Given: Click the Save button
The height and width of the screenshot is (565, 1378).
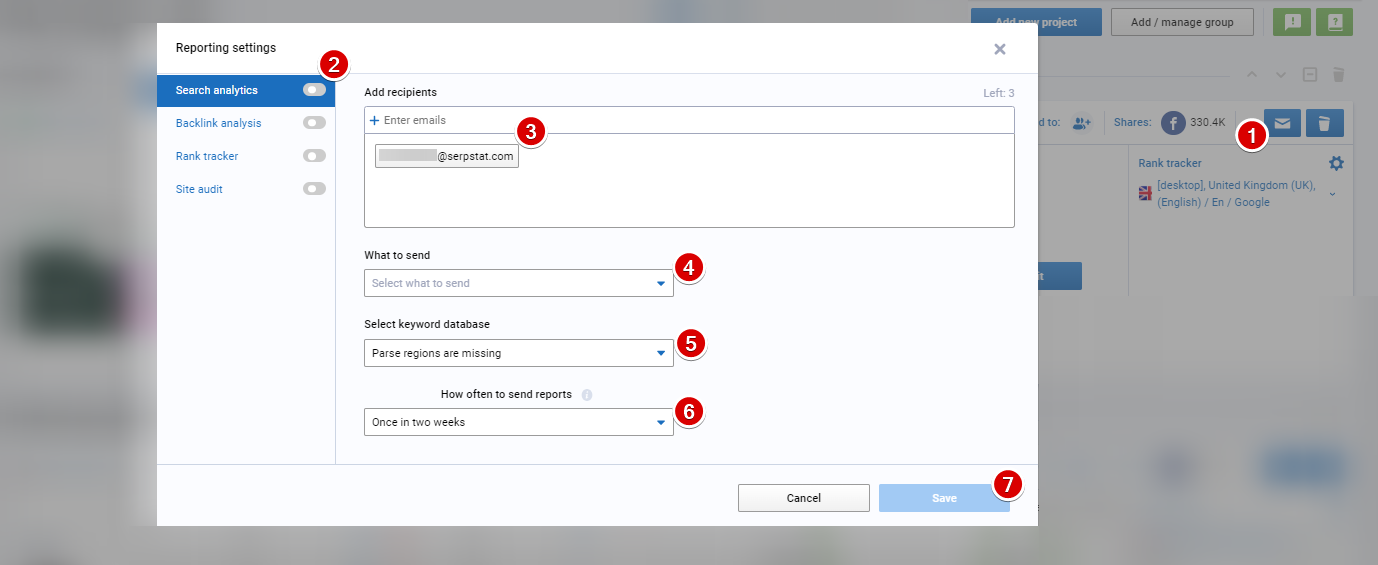Looking at the screenshot, I should pos(943,498).
